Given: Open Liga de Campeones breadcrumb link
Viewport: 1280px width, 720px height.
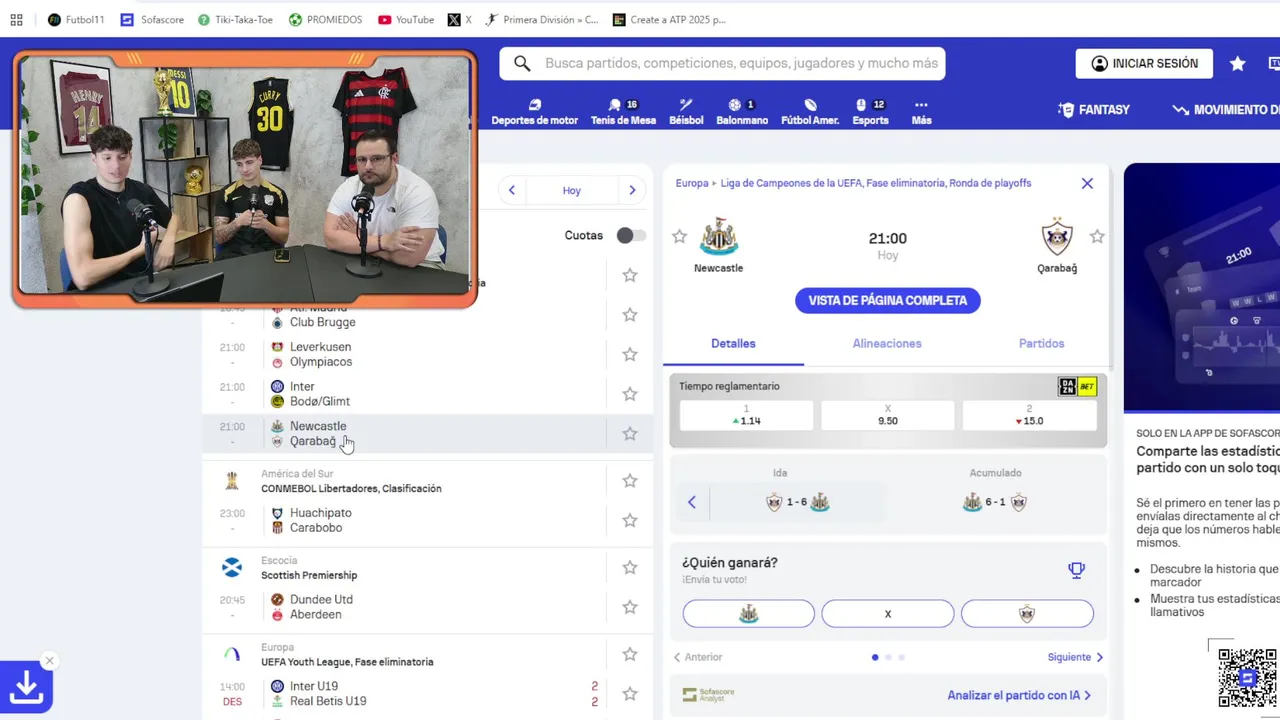Looking at the screenshot, I should point(875,183).
